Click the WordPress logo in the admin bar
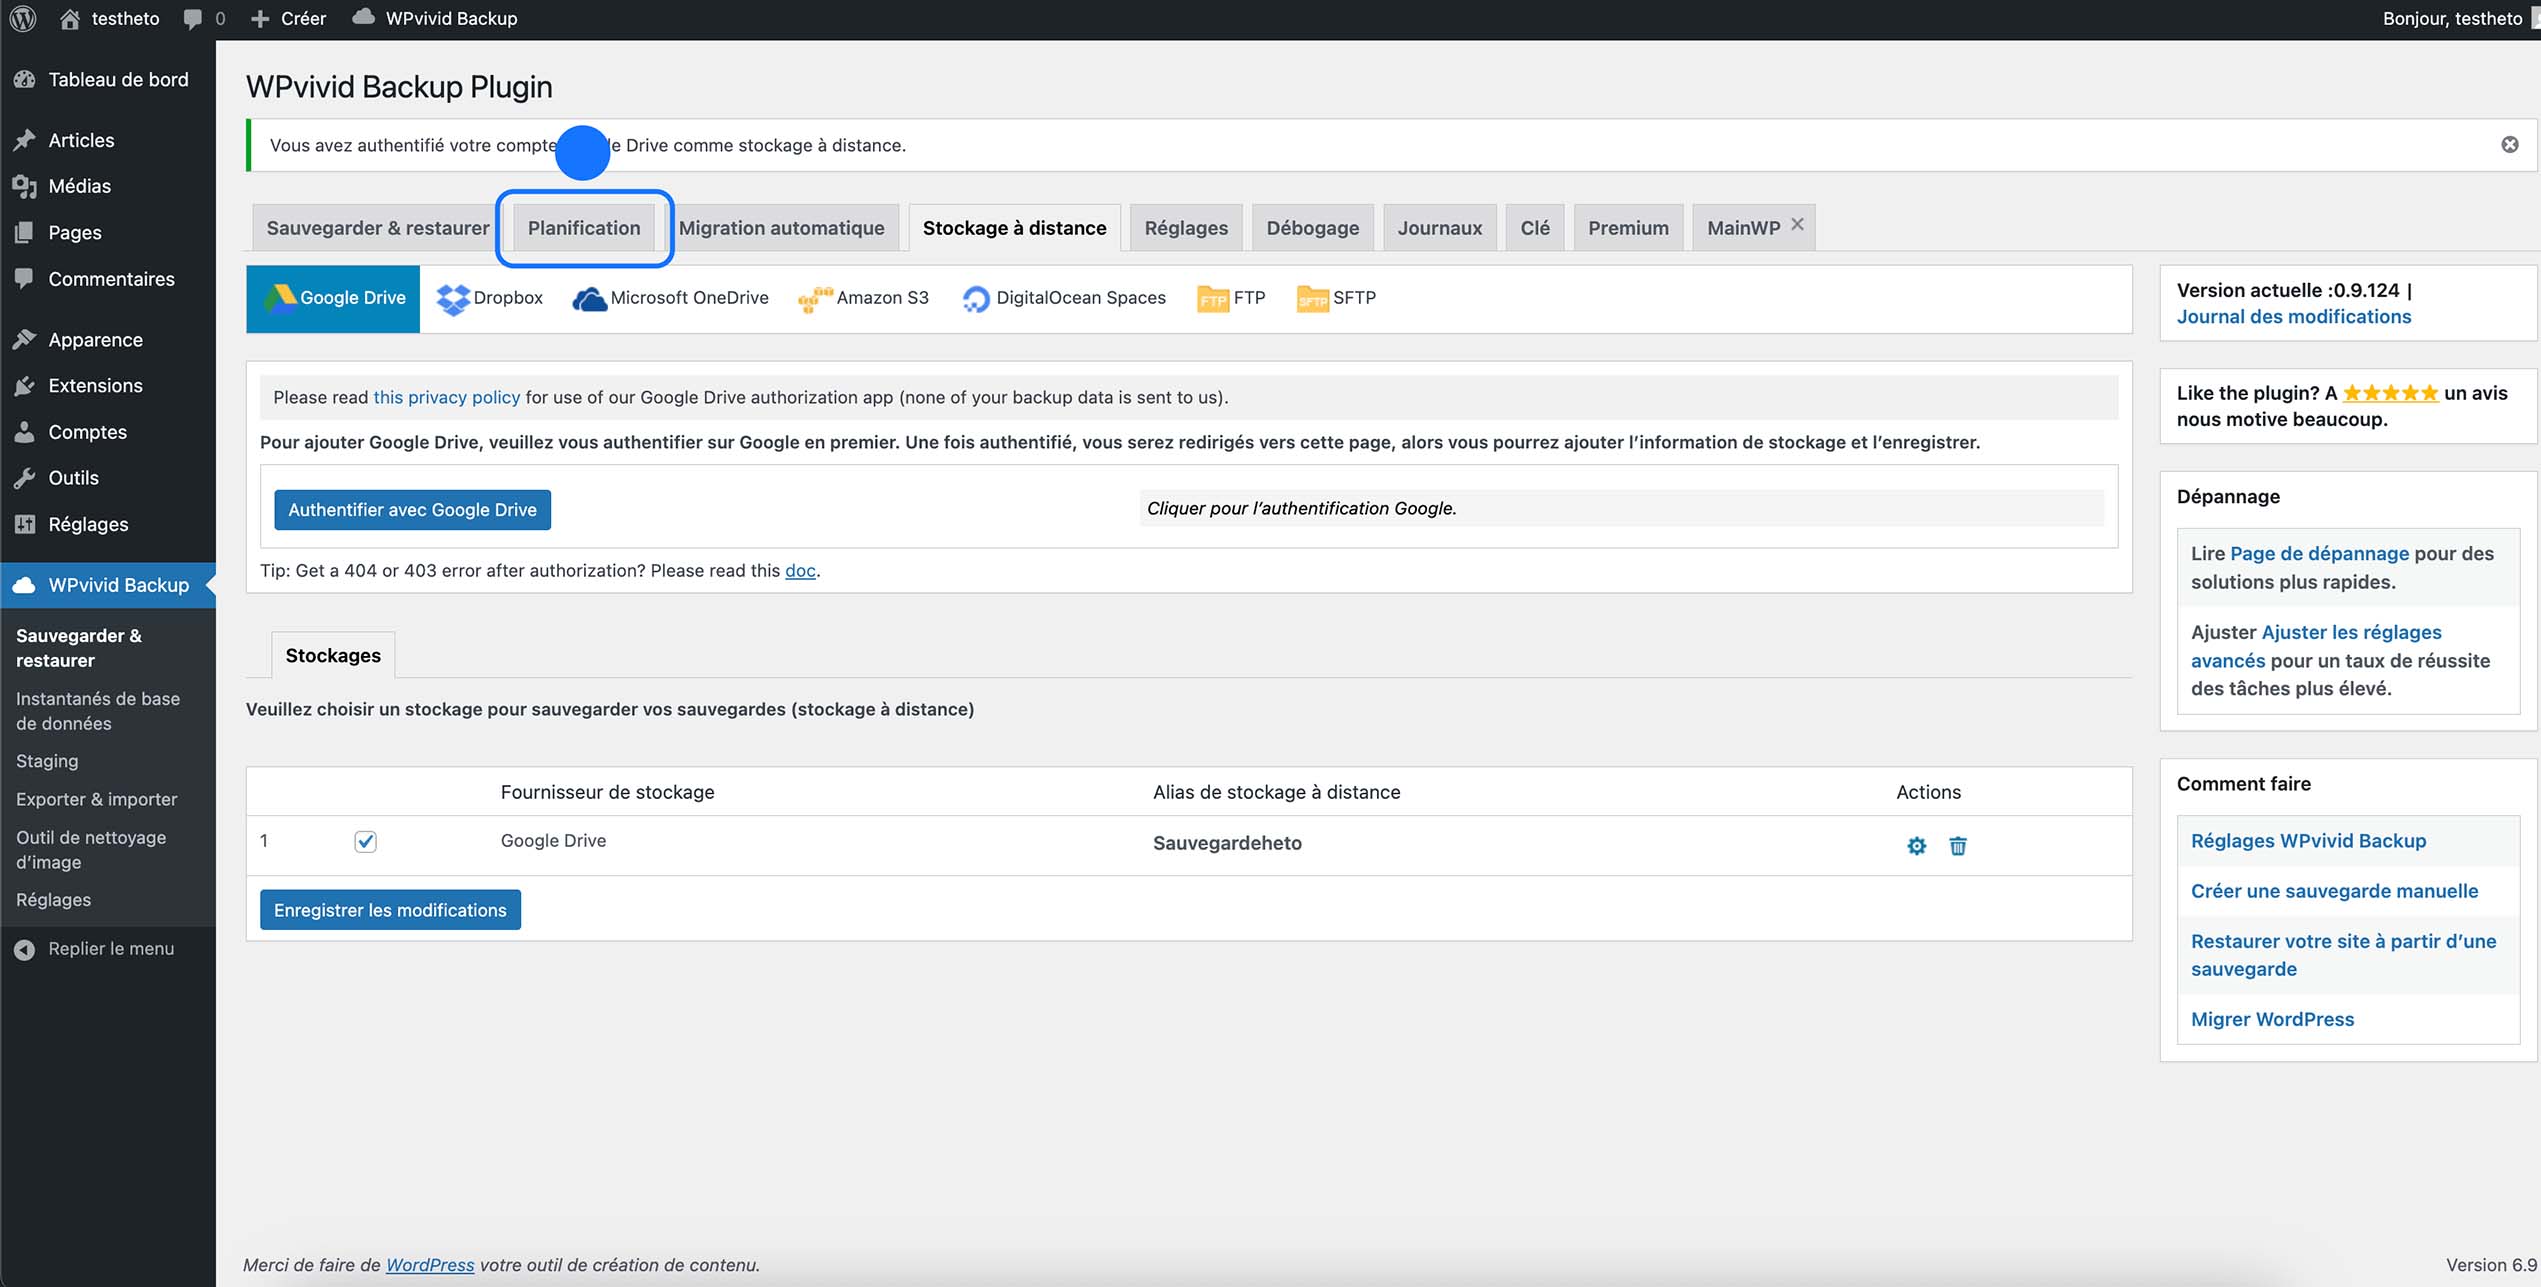The image size is (2541, 1287). coord(22,18)
